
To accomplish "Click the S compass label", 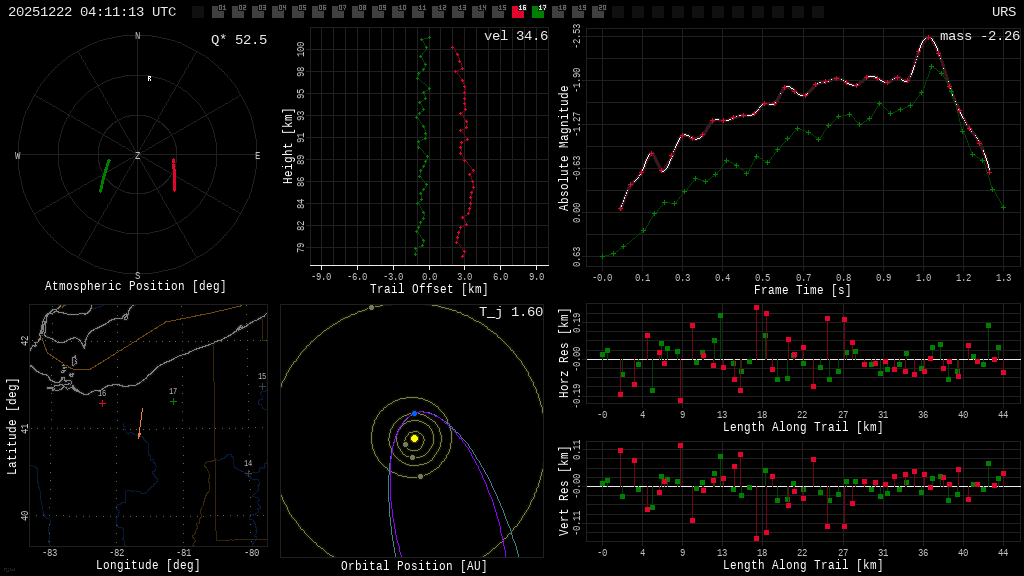I will point(137,276).
